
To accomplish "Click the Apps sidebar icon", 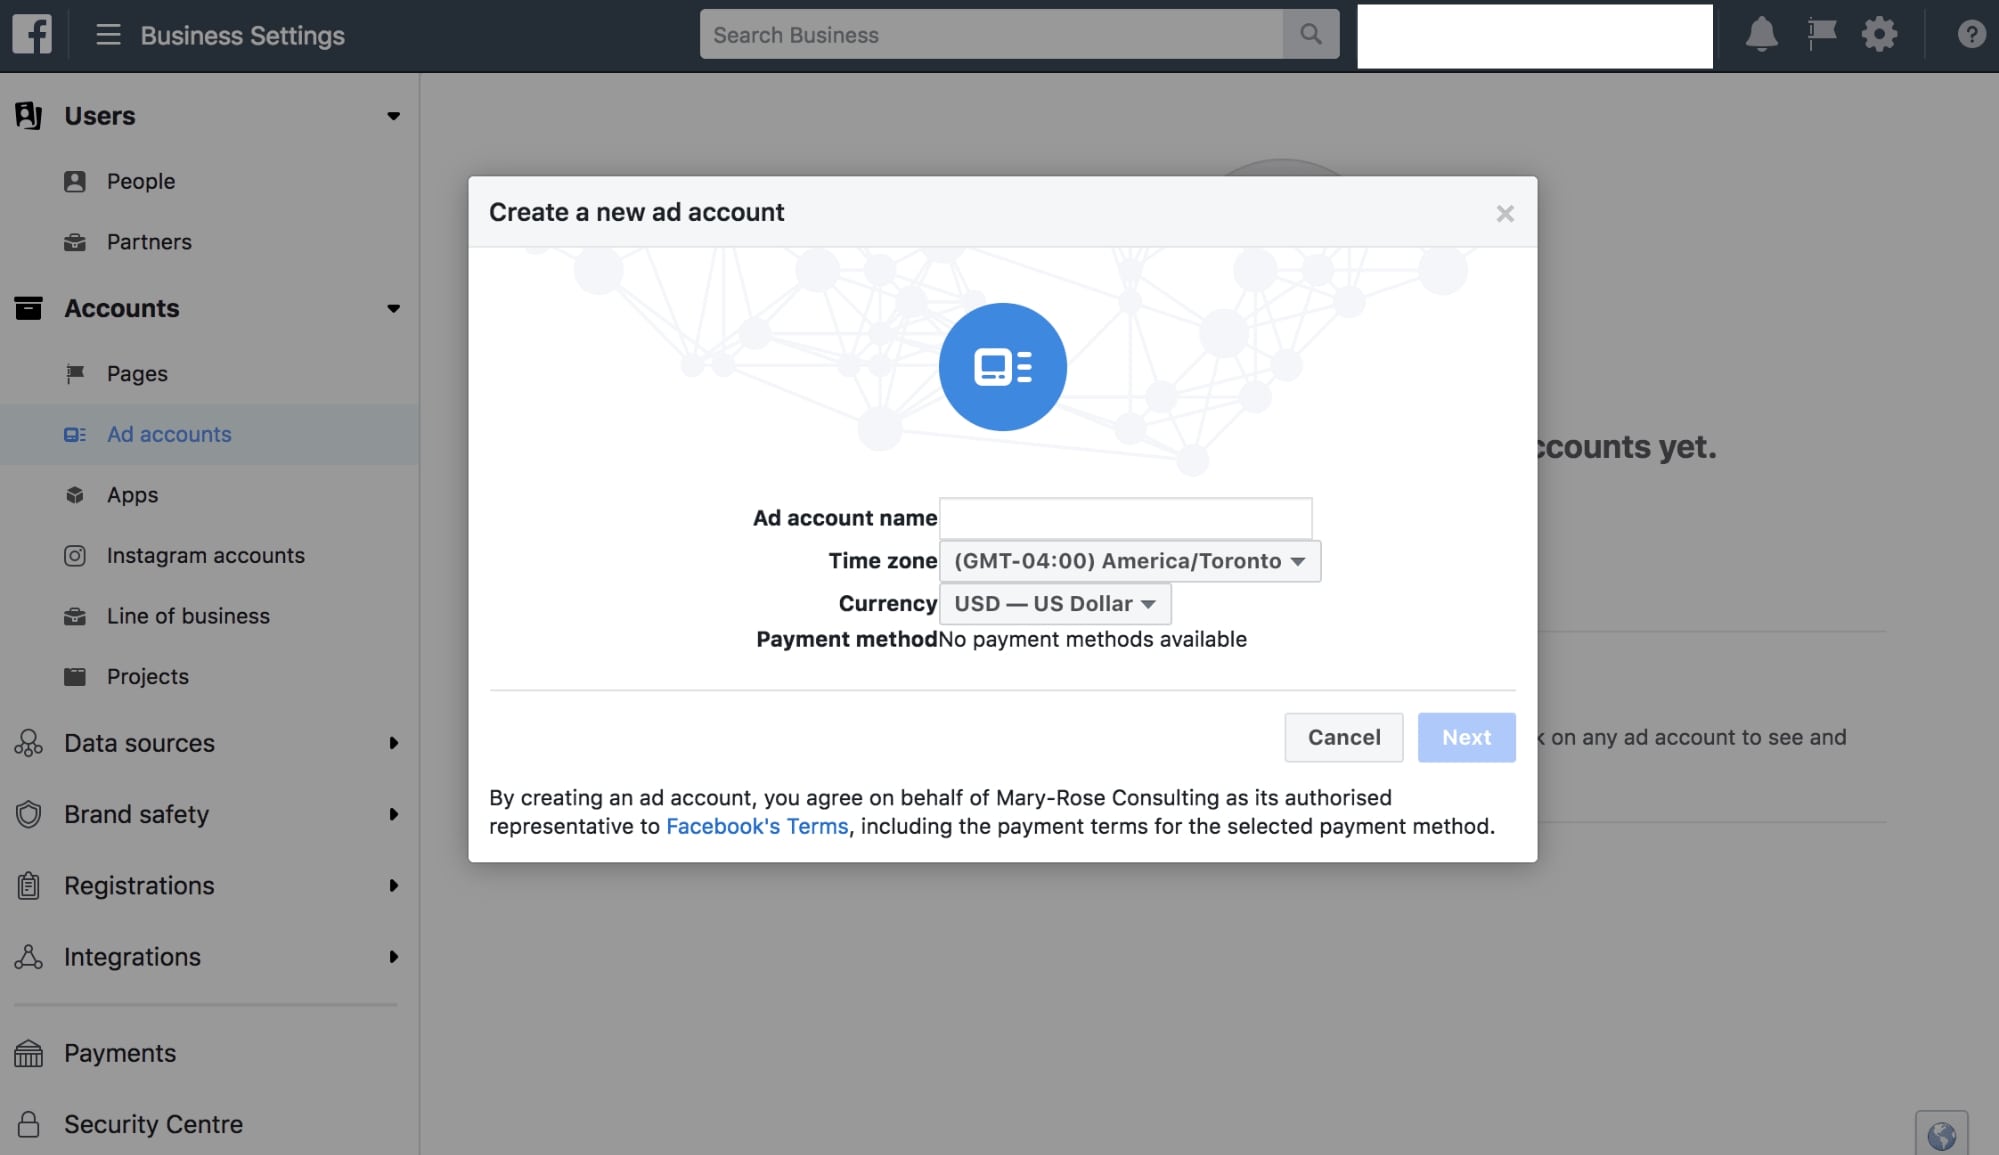I will 73,495.
